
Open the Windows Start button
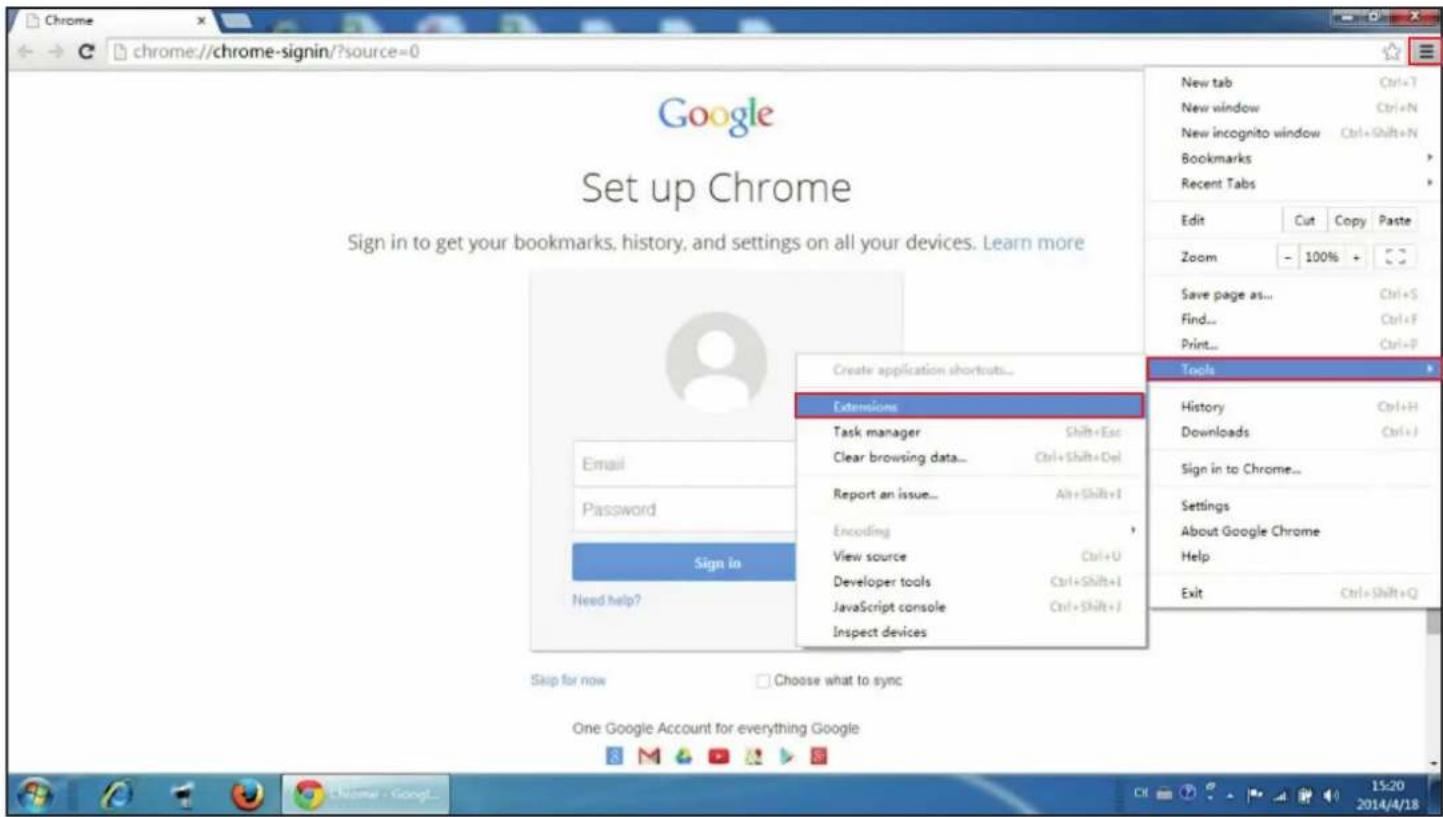click(36, 796)
